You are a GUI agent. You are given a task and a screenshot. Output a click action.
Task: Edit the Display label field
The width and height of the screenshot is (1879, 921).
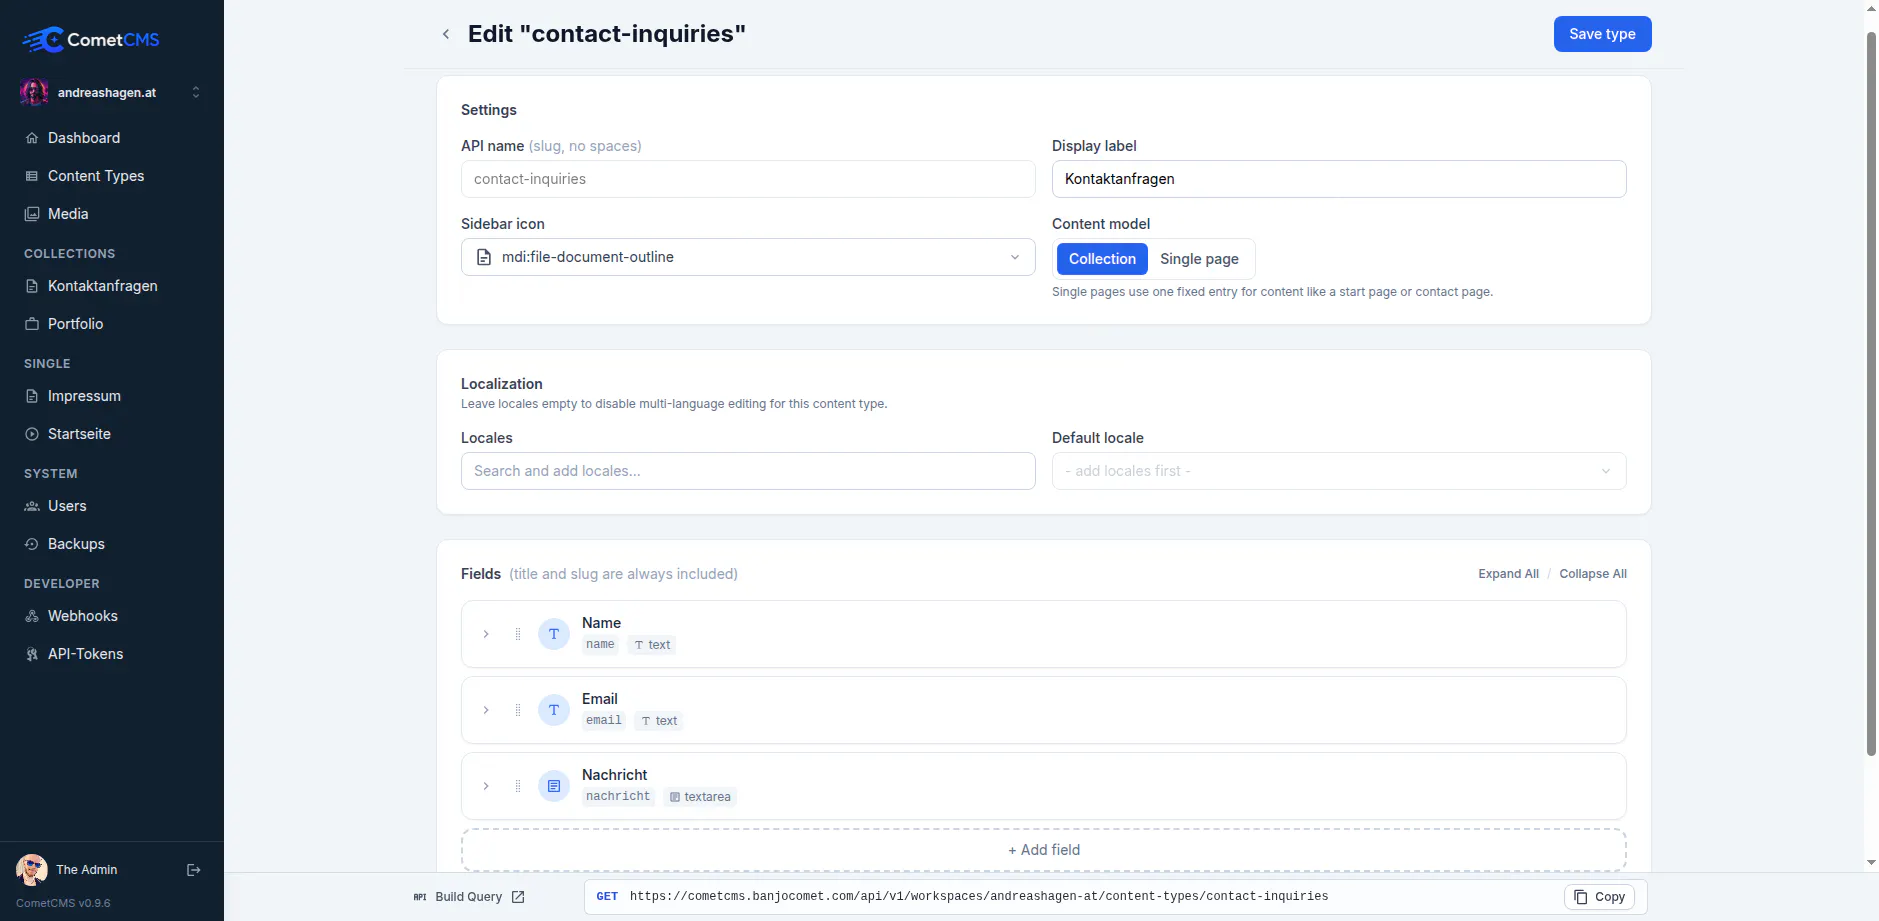(1339, 179)
